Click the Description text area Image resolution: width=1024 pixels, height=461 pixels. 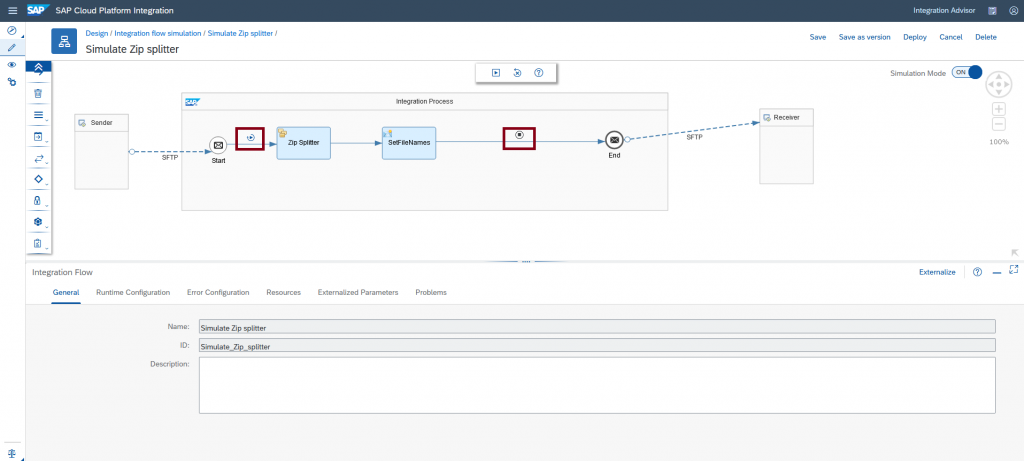597,385
